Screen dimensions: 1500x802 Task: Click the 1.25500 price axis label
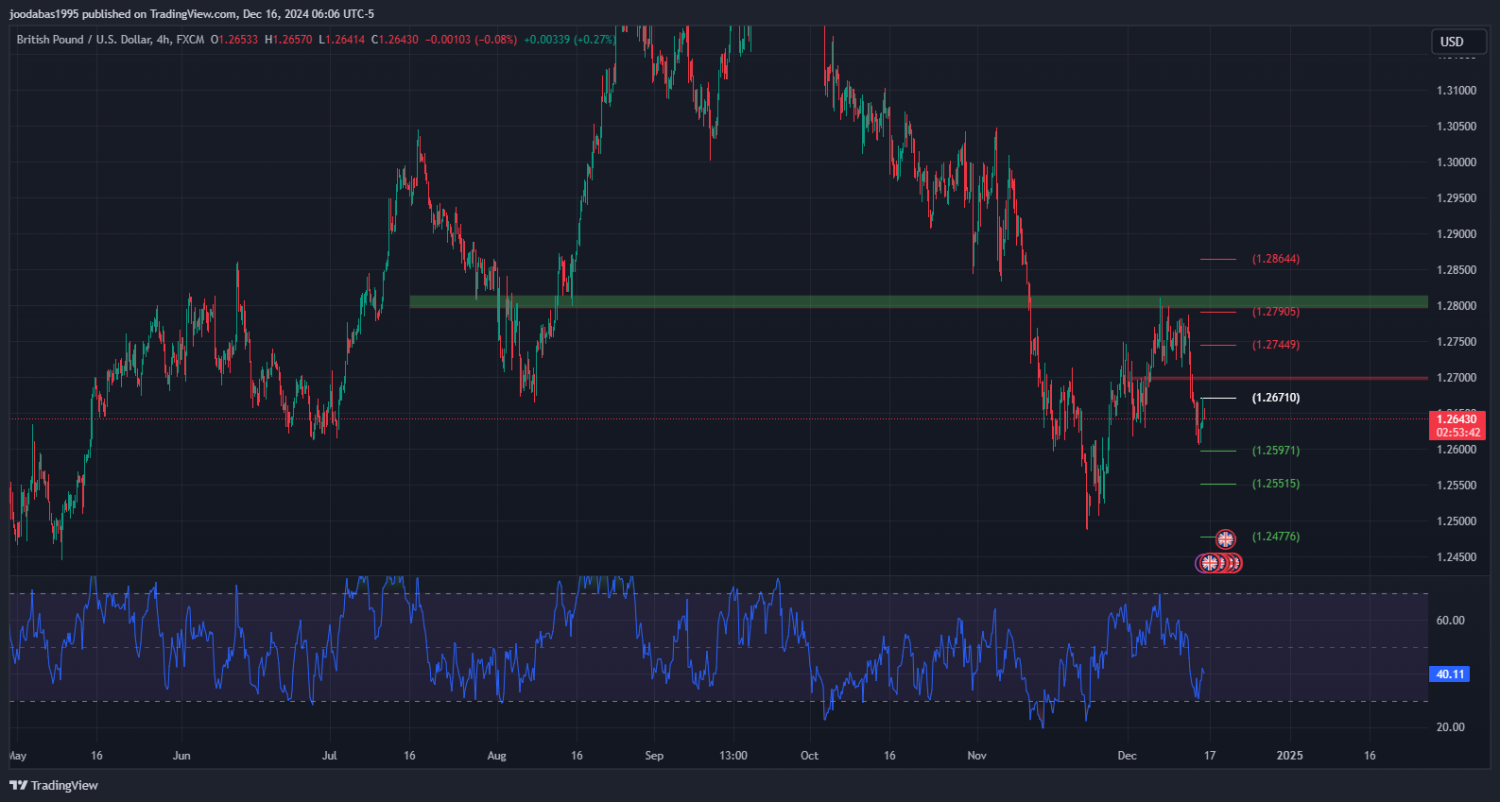pyautogui.click(x=1455, y=486)
